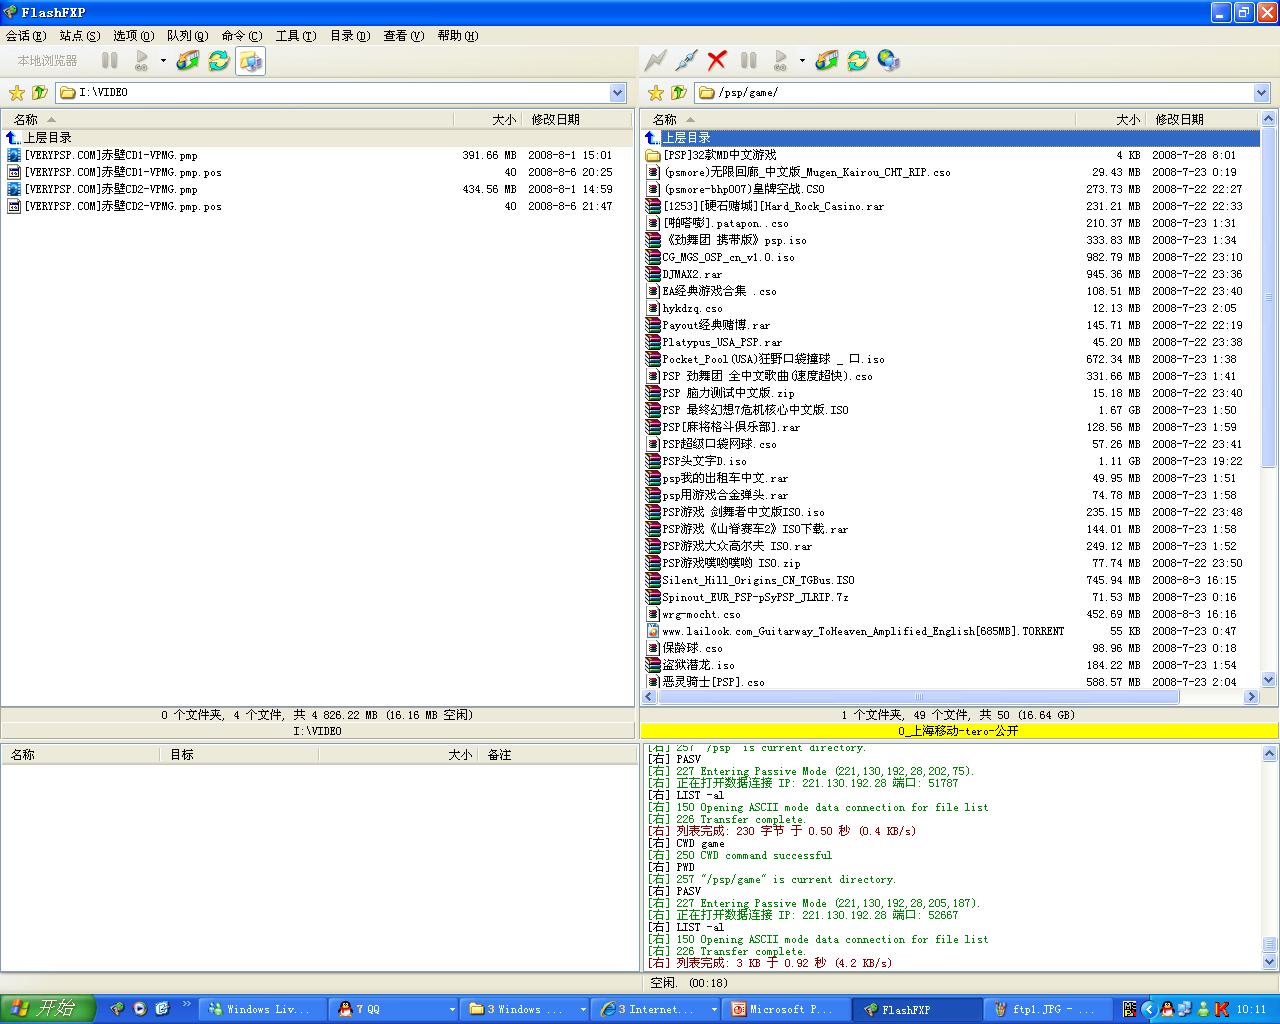Viewport: 1280px width, 1024px height.
Task: Open the 选项 menu
Action: [x=134, y=36]
